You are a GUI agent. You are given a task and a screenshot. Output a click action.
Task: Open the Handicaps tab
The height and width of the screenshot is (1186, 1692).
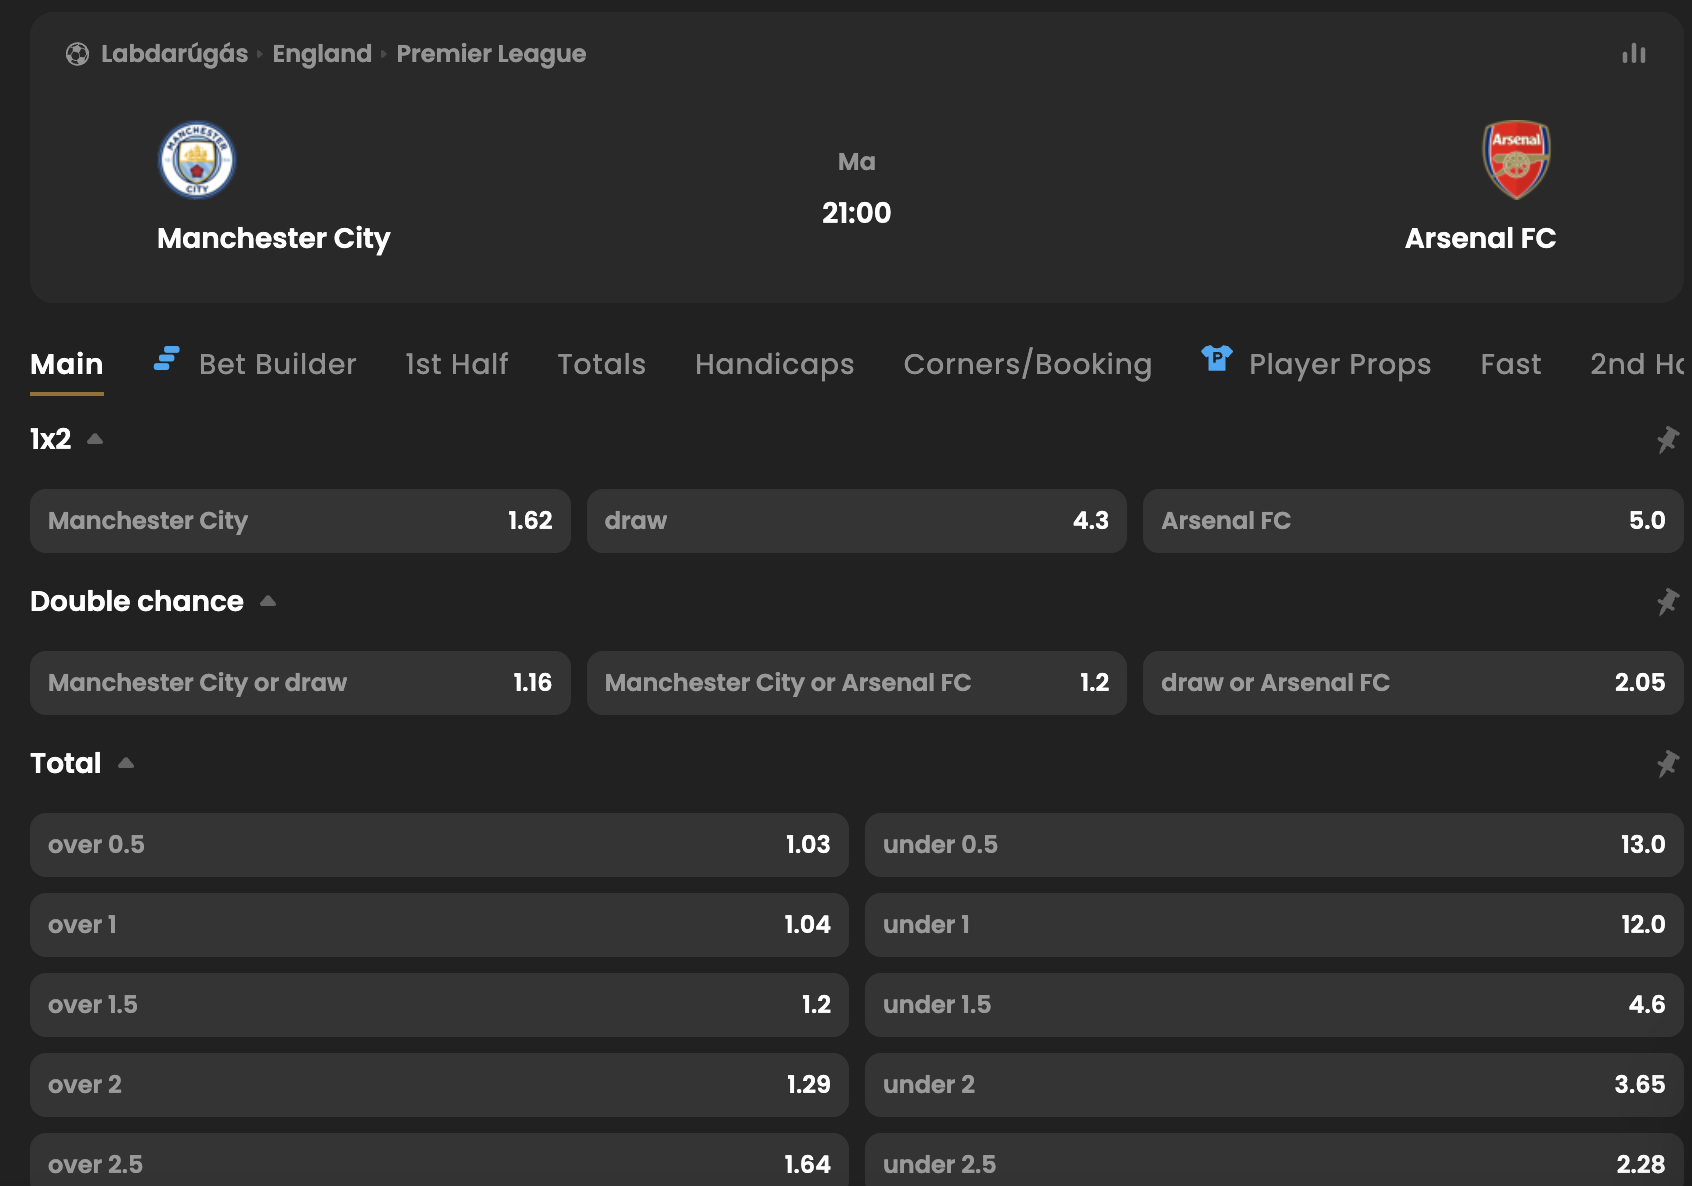pyautogui.click(x=775, y=364)
